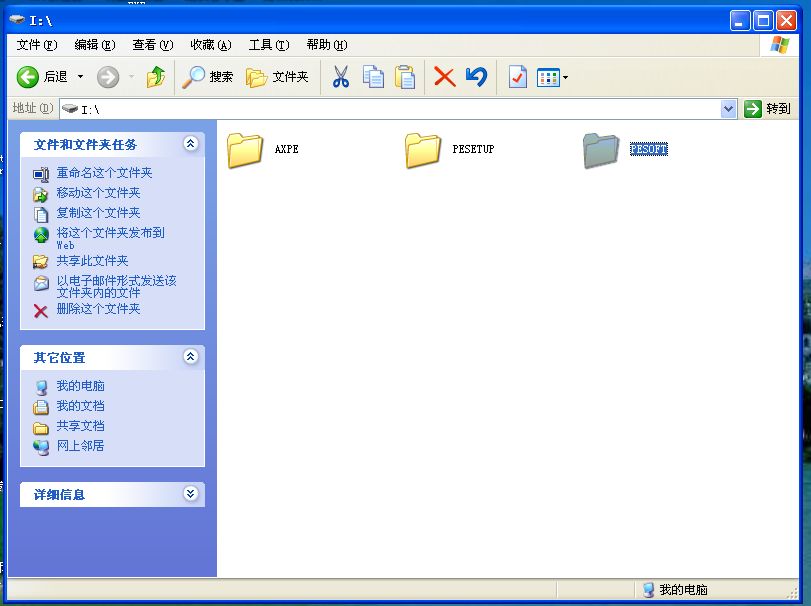Click the publish to Web globe icon

point(41,235)
